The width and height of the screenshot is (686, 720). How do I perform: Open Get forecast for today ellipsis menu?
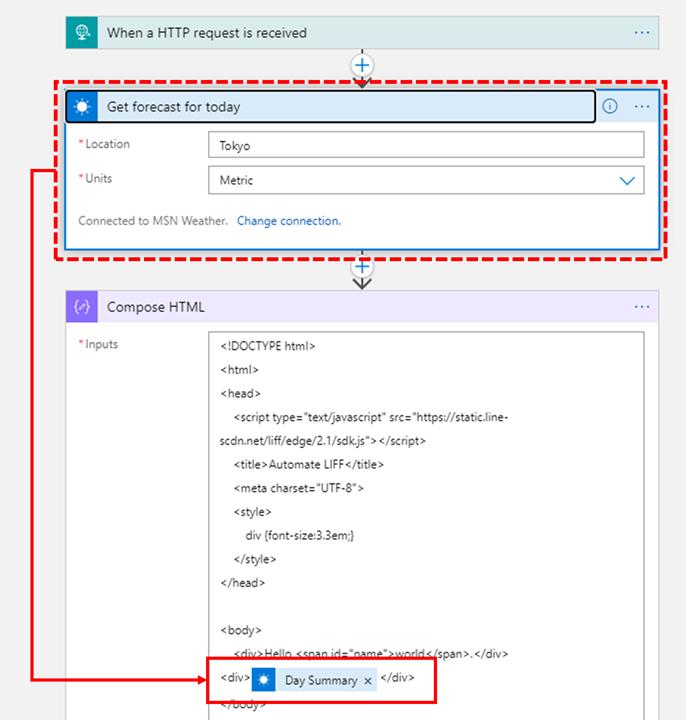click(x=641, y=107)
